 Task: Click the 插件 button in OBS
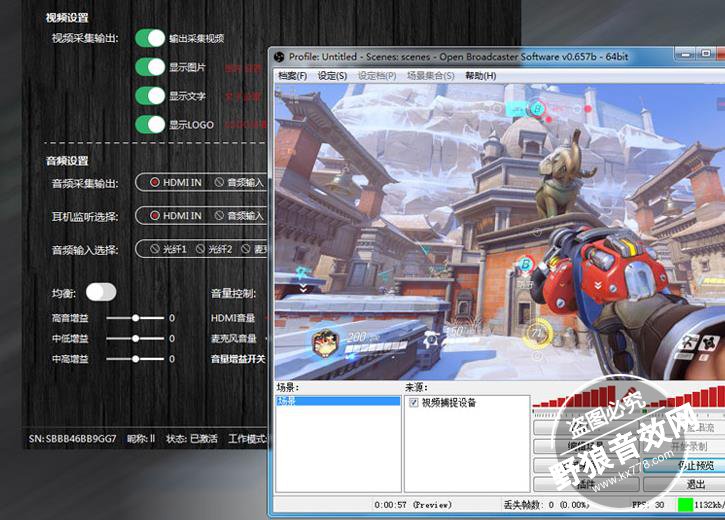click(x=586, y=484)
